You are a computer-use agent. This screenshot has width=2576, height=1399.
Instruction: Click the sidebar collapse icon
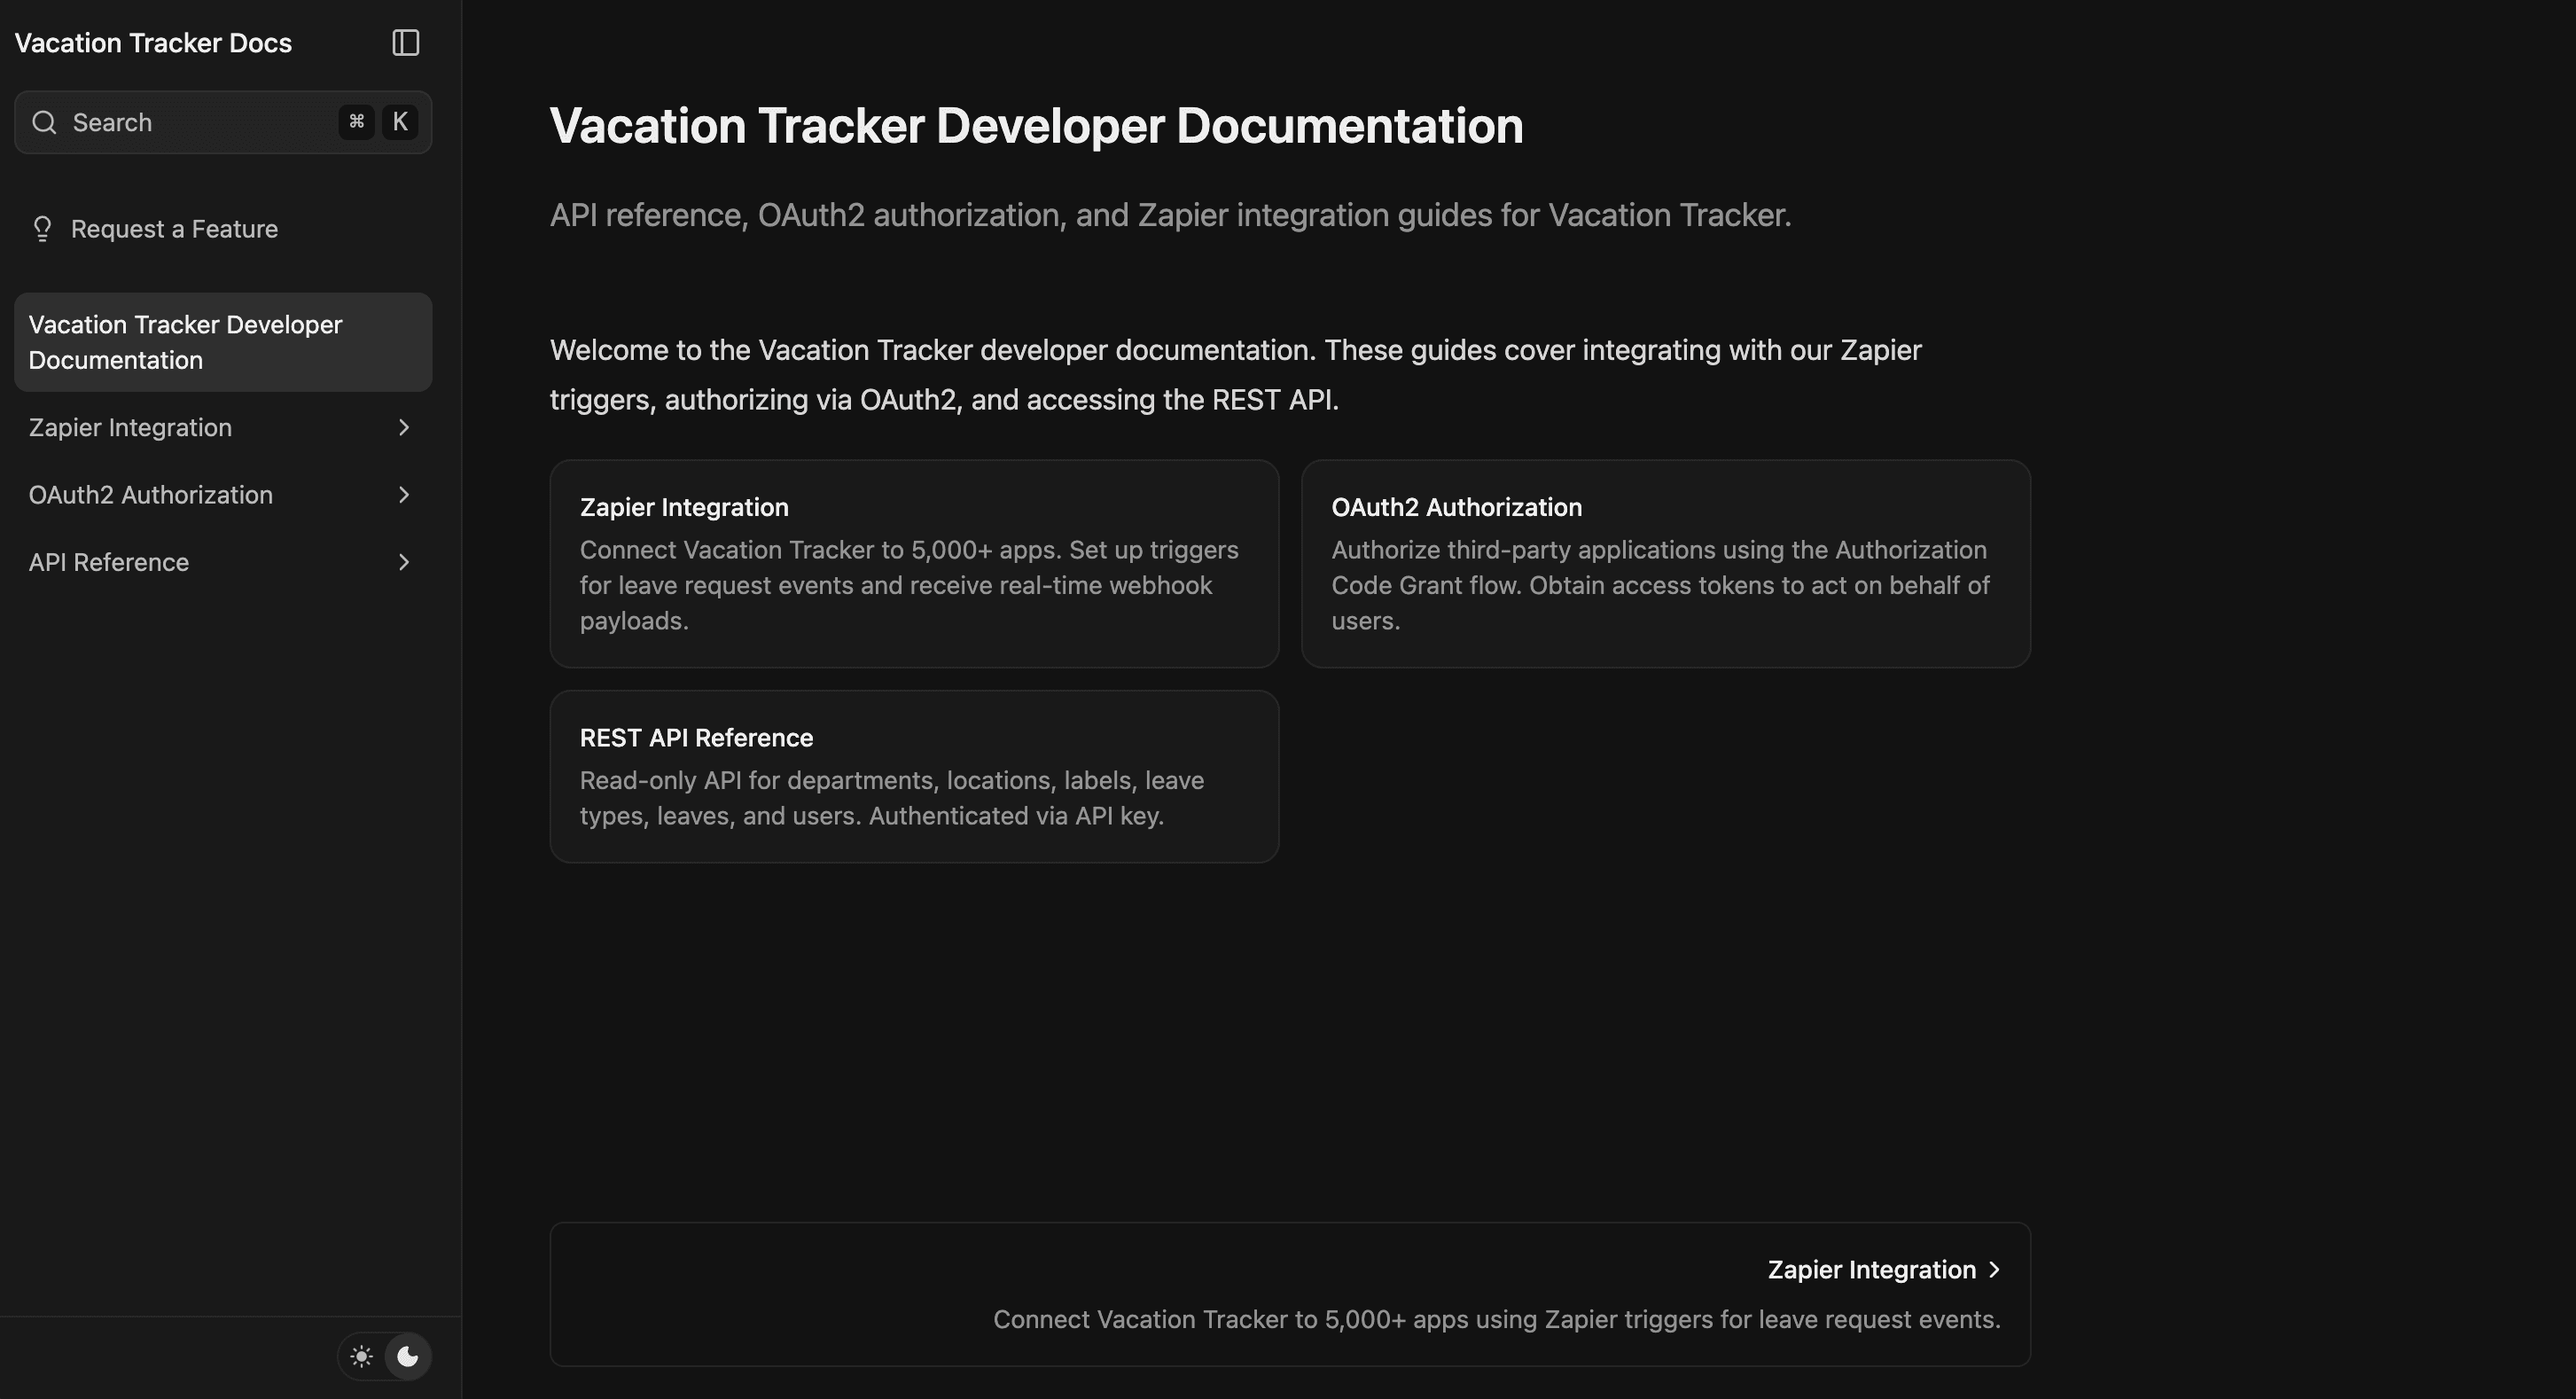click(x=405, y=42)
